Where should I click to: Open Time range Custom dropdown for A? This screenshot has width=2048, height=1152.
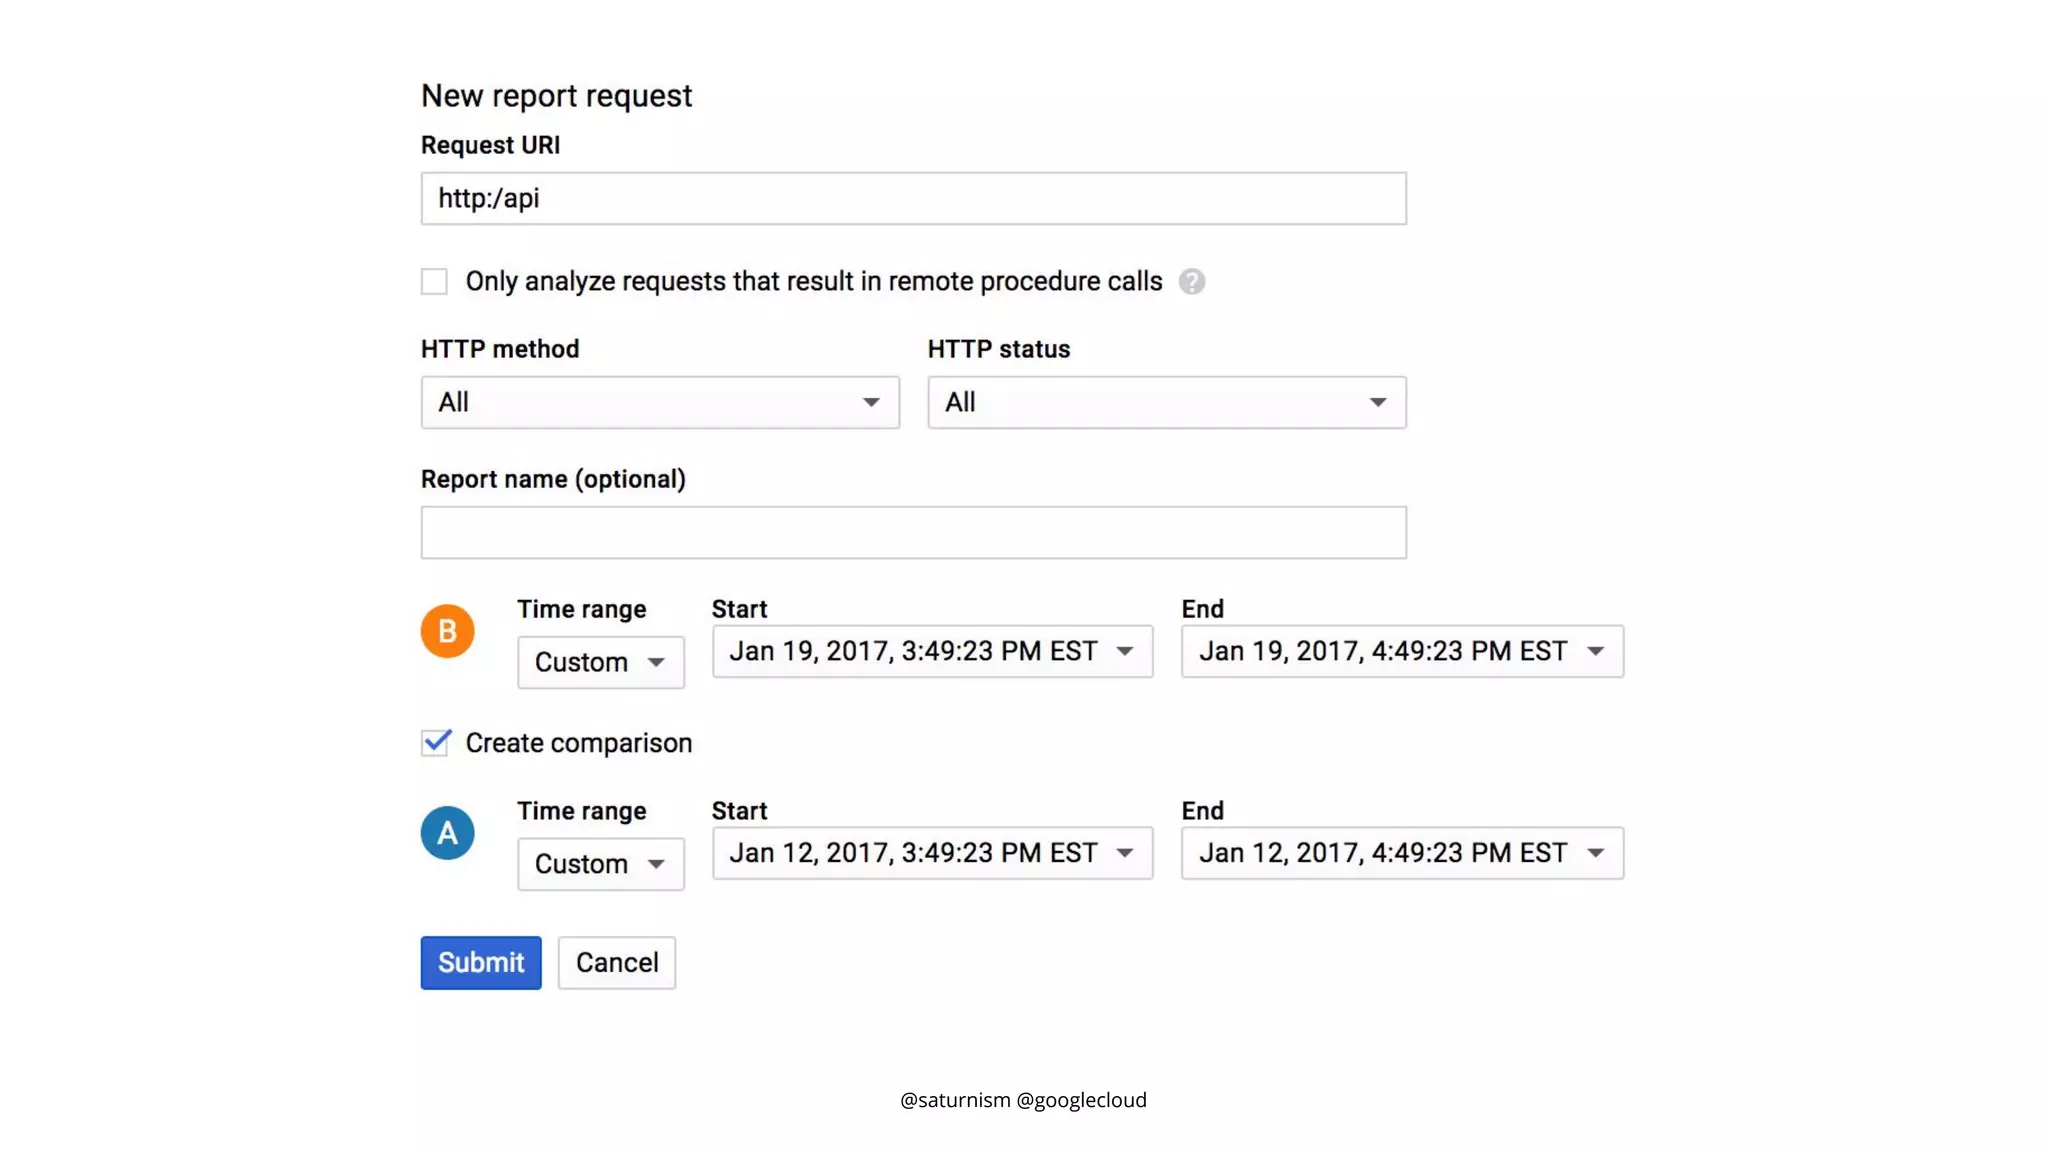pos(601,864)
